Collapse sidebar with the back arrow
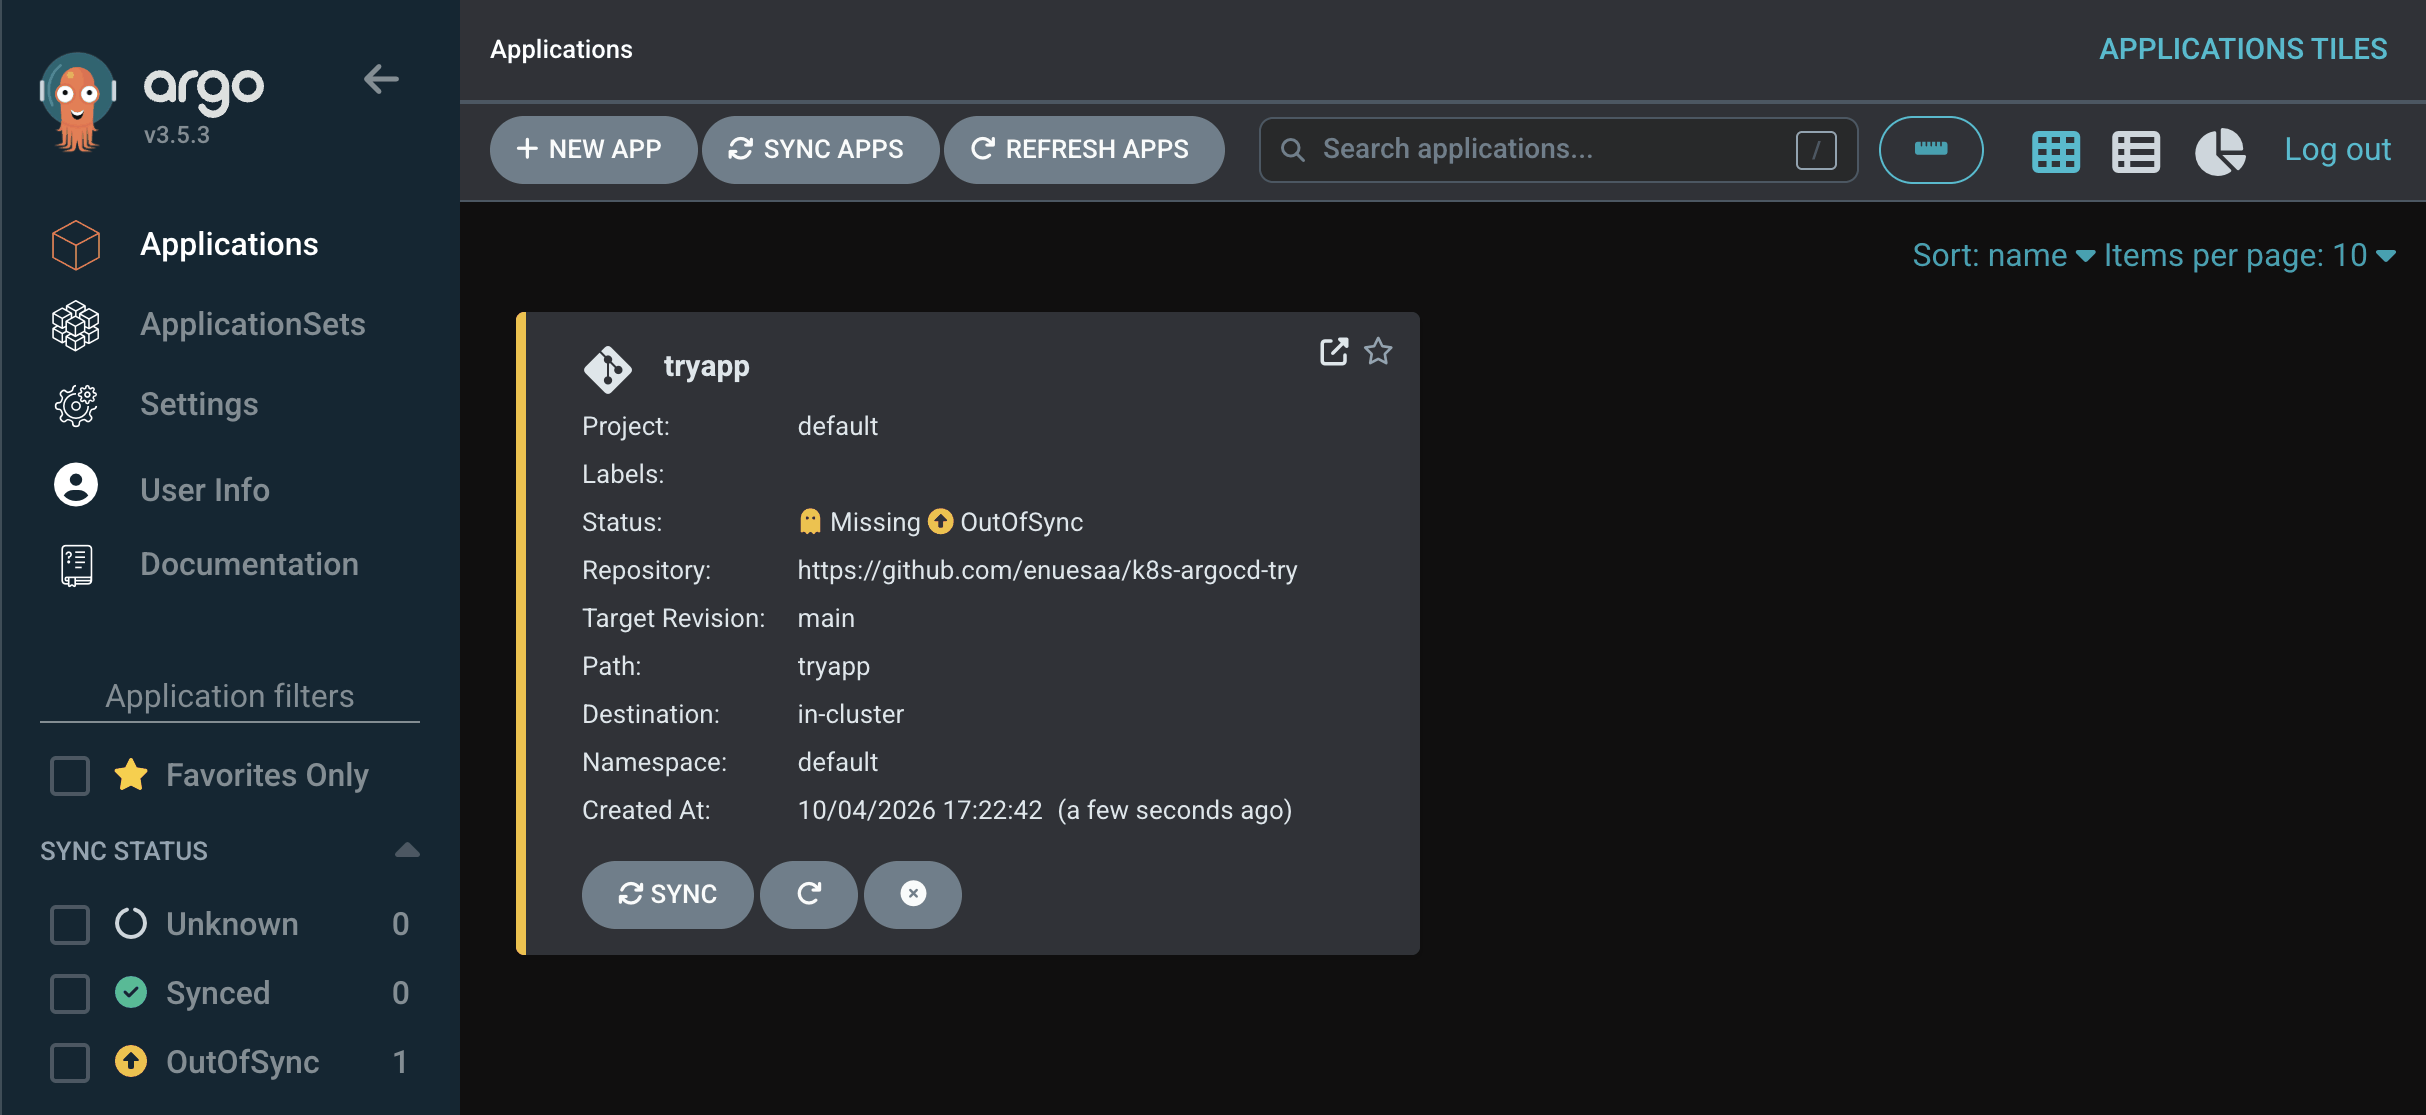This screenshot has width=2426, height=1115. tap(381, 79)
